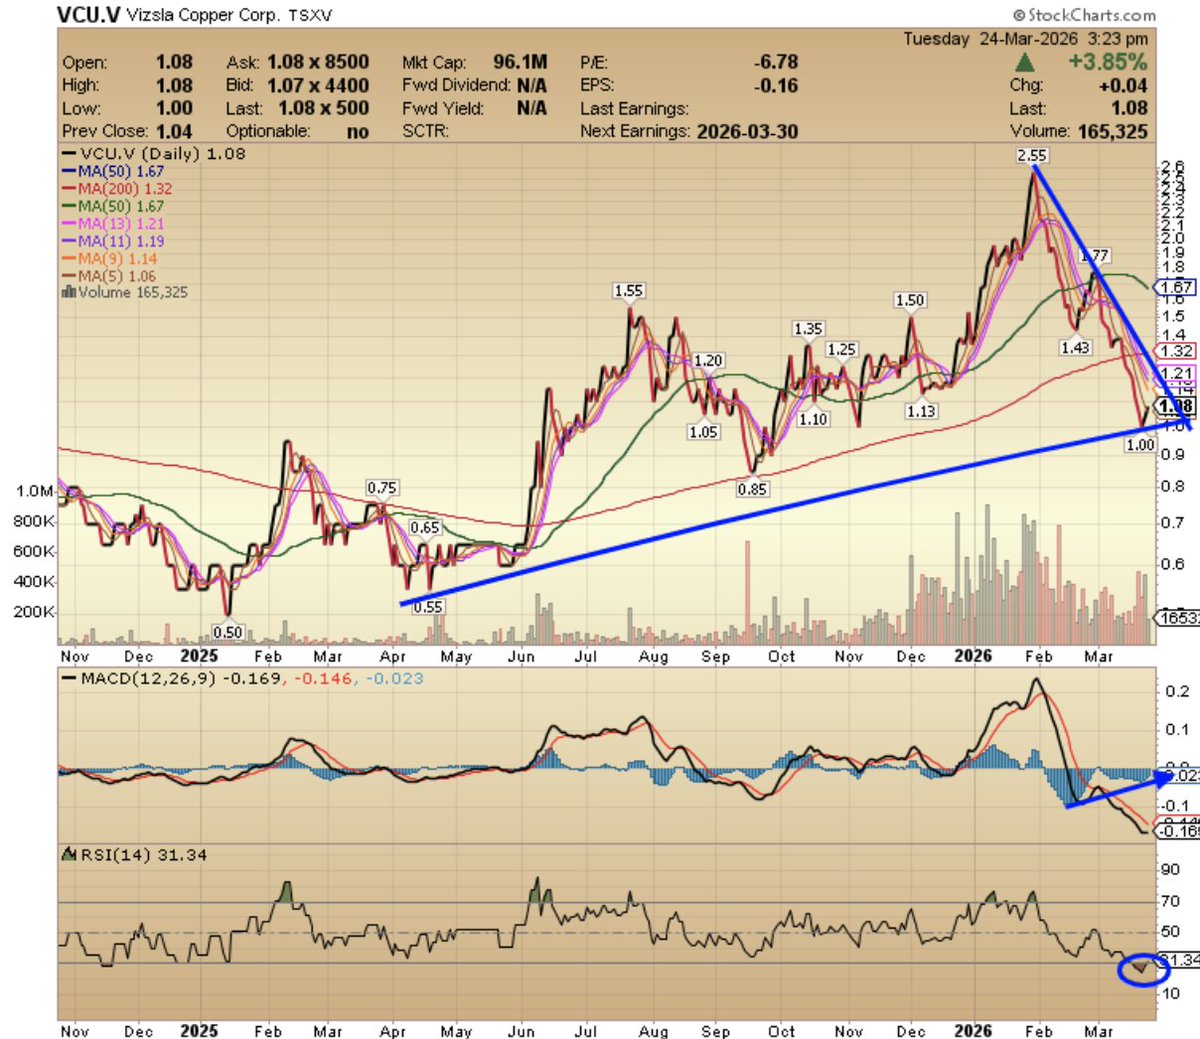Click the pink MA(13) 1.21 legend entry
The image size is (1200, 1039).
click(113, 224)
